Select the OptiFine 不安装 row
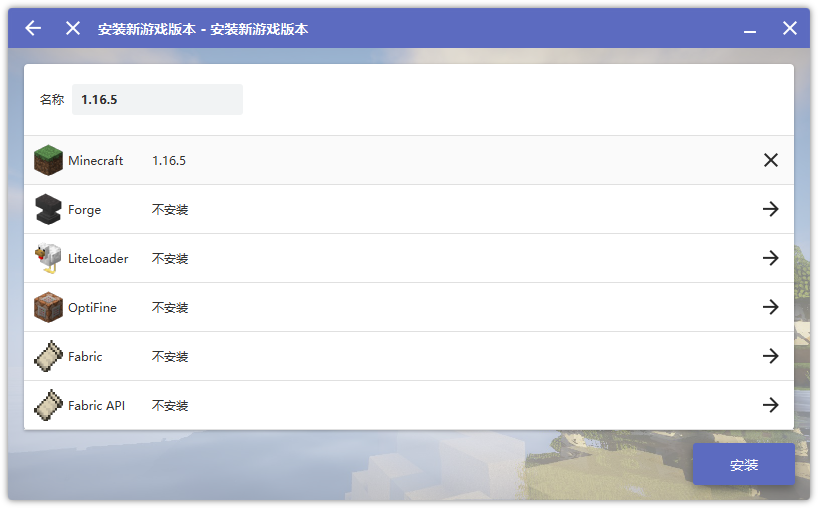This screenshot has width=818, height=508. click(x=400, y=307)
